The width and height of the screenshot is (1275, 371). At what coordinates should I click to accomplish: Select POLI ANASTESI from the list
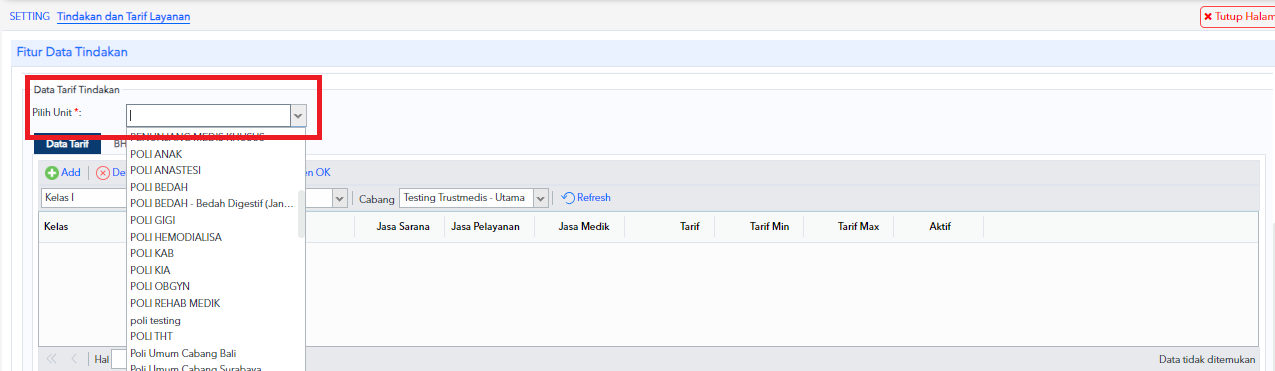[x=165, y=170]
